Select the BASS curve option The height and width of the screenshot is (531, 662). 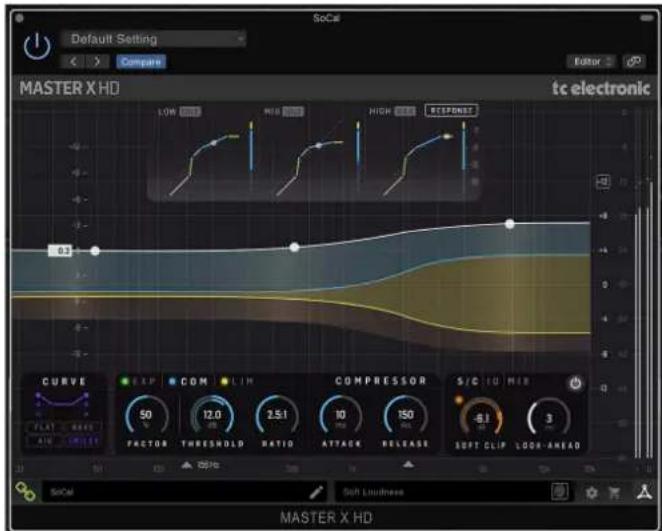[83, 427]
